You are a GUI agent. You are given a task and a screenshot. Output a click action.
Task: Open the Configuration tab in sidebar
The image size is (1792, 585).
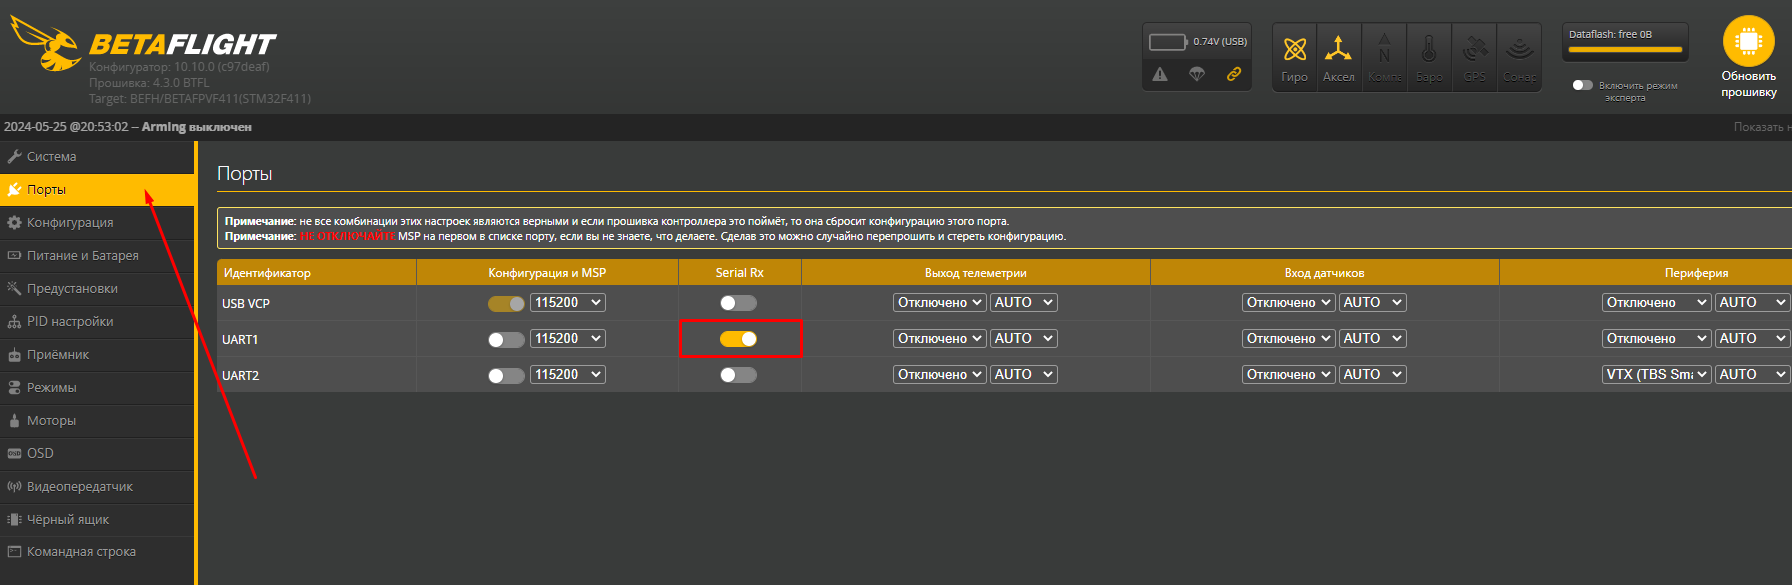click(x=70, y=222)
